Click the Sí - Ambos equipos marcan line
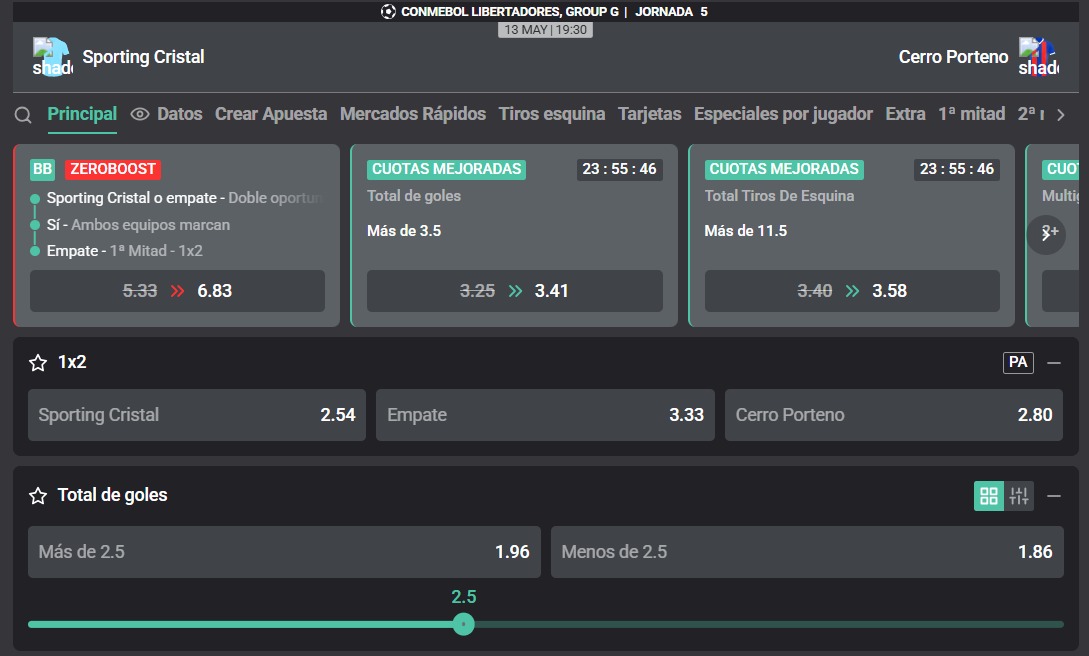 (x=138, y=225)
